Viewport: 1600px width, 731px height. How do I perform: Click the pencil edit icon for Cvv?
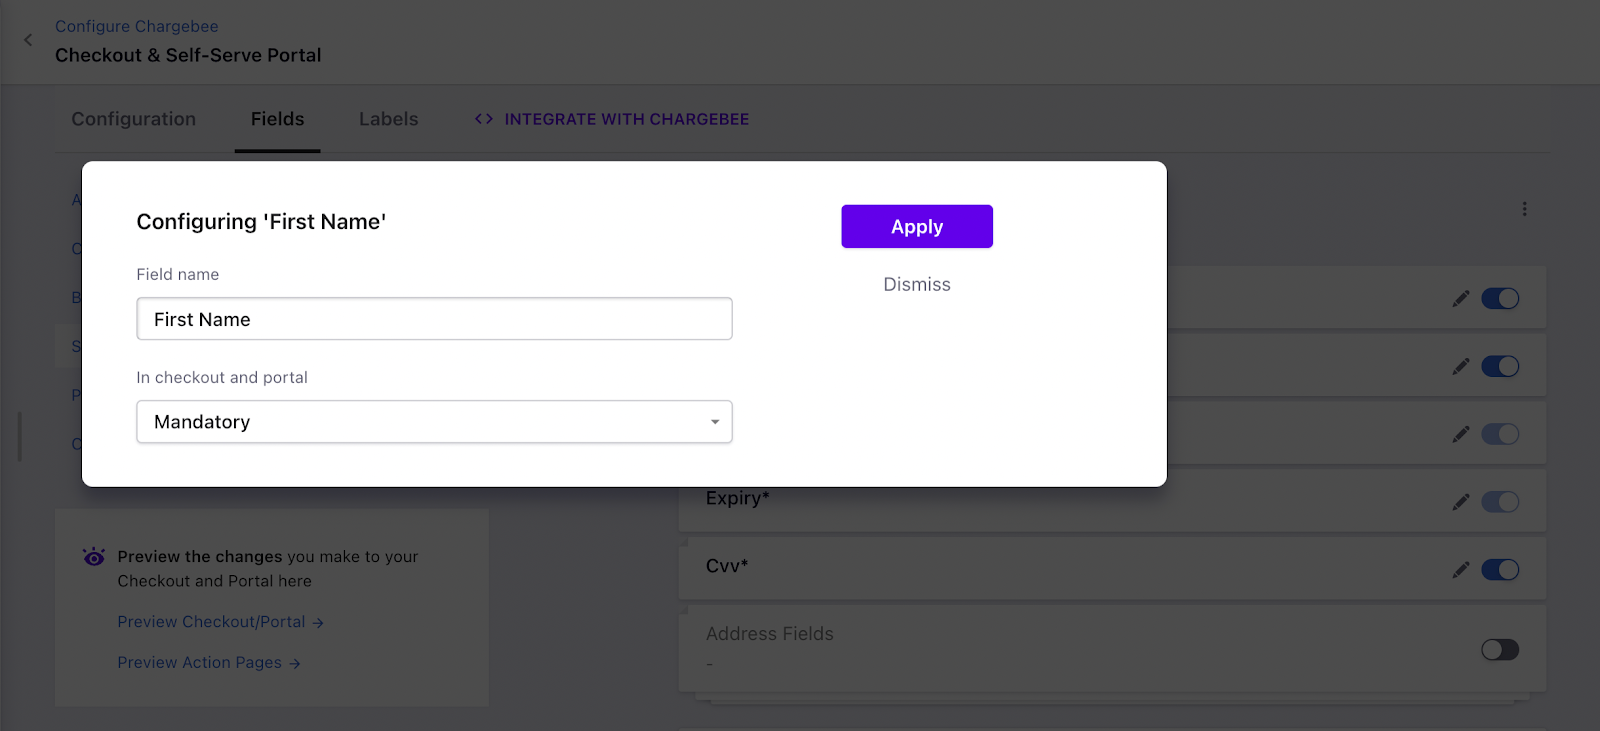point(1461,570)
